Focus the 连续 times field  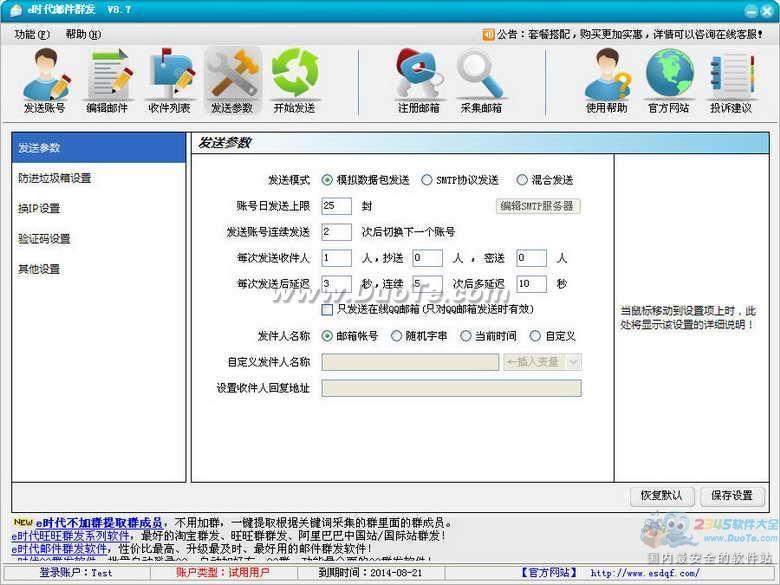click(427, 284)
